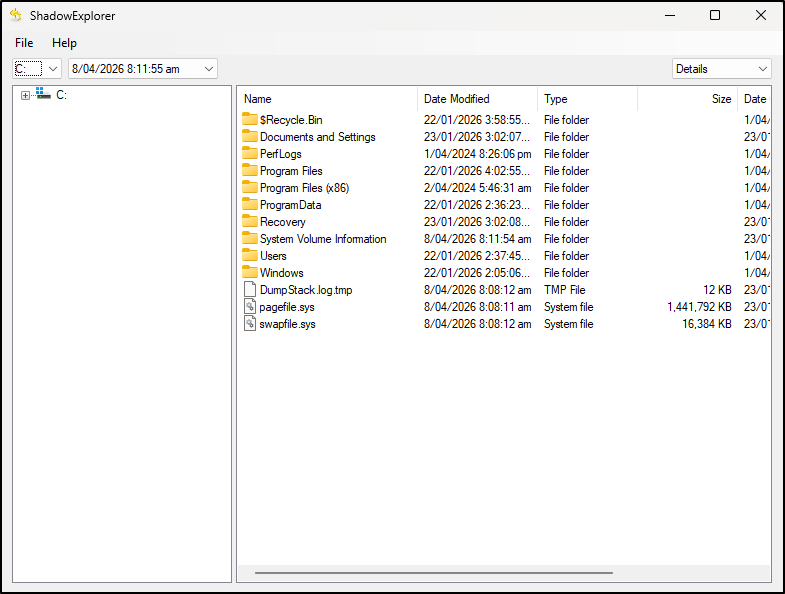
Task: Select the swapfile.sys file name
Action: click(x=287, y=325)
